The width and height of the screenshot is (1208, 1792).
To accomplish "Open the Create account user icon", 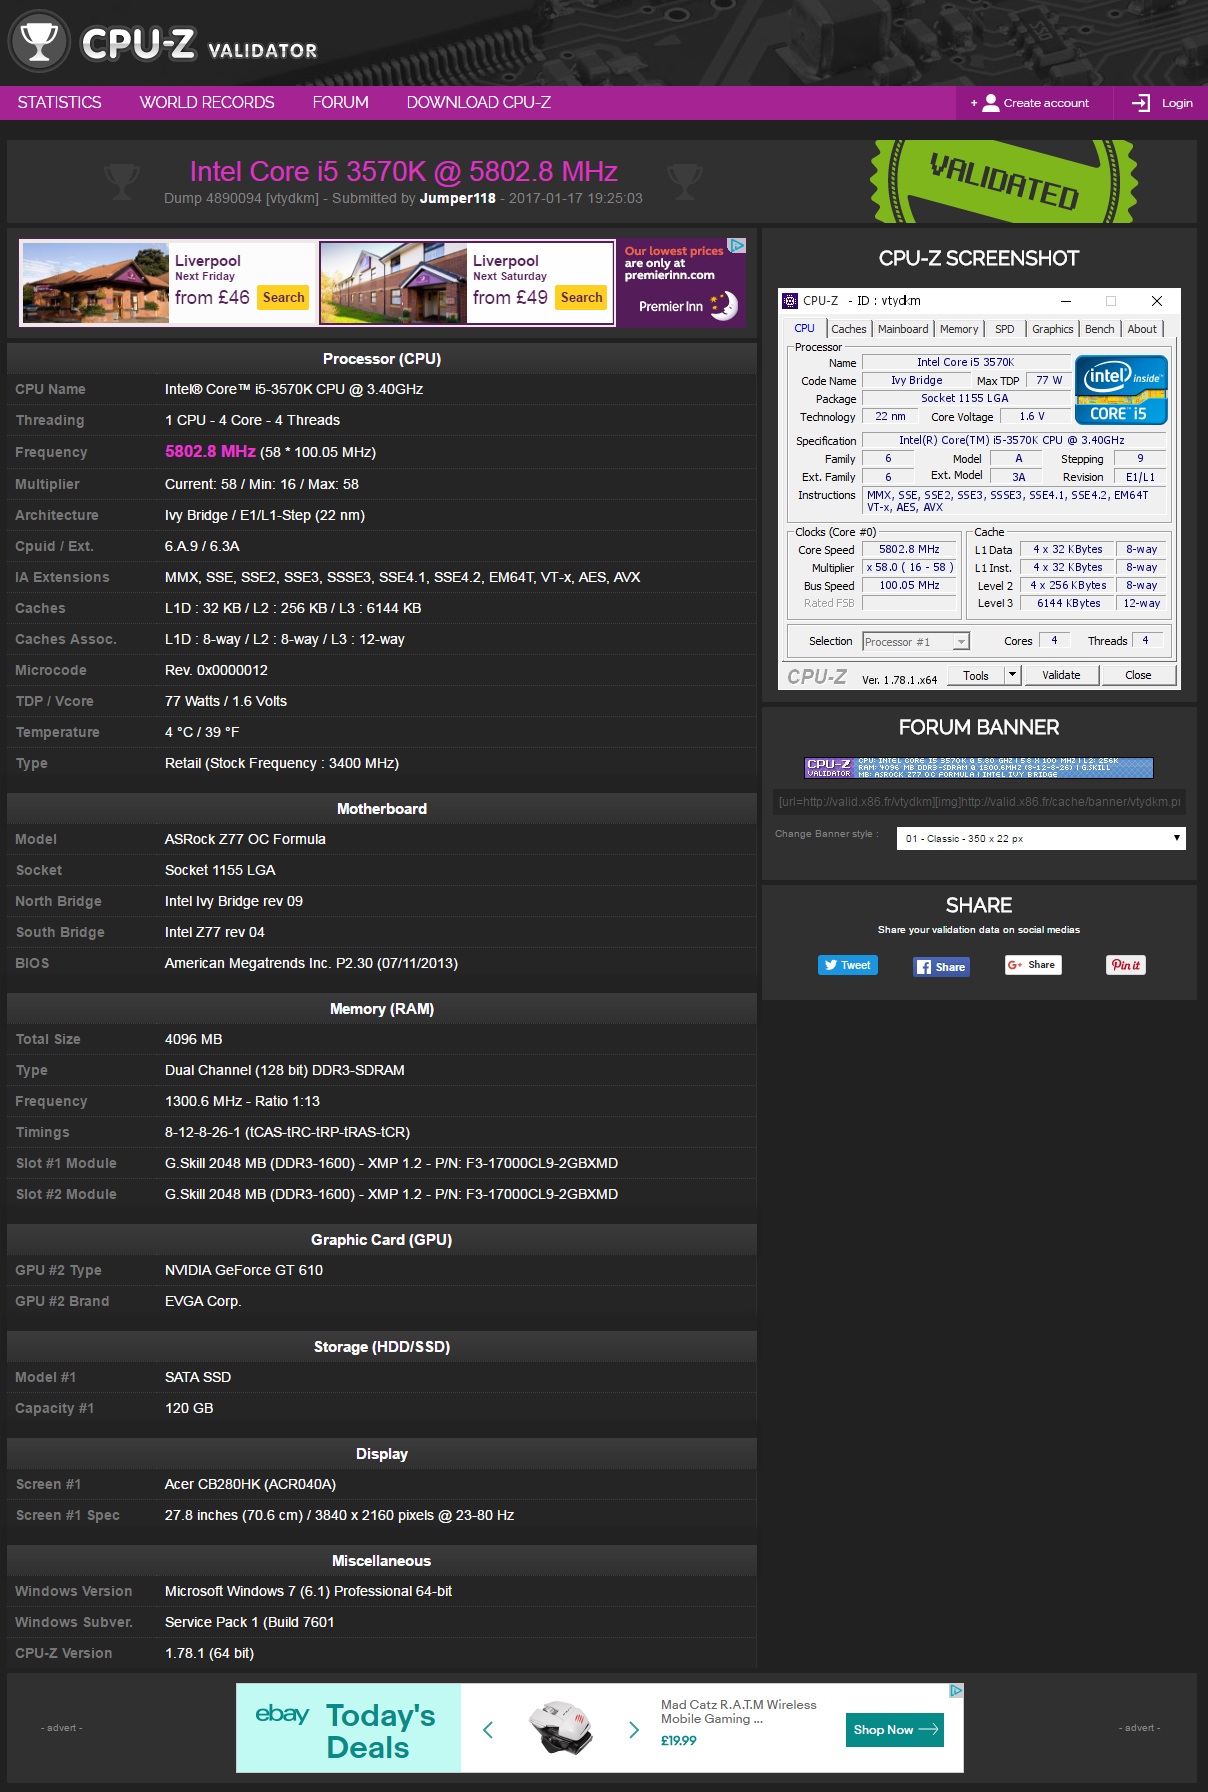I will coord(990,103).
